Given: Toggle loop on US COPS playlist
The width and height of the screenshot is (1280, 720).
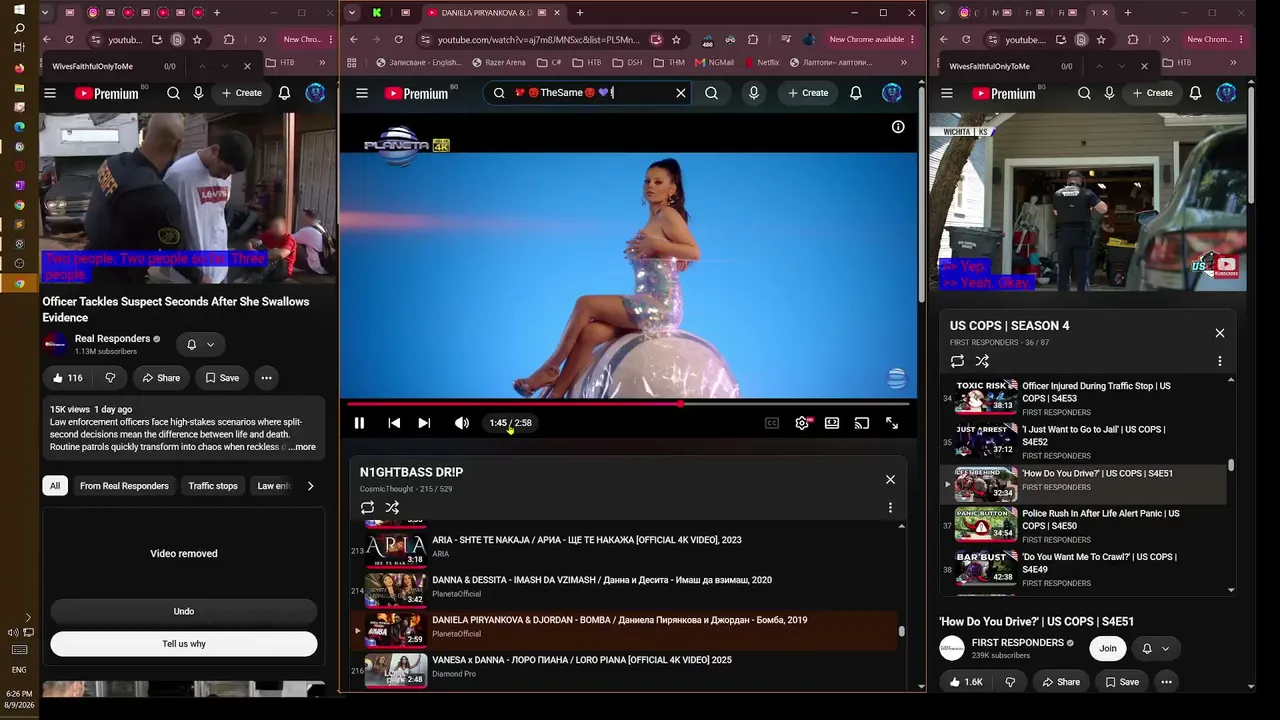Looking at the screenshot, I should (957, 361).
